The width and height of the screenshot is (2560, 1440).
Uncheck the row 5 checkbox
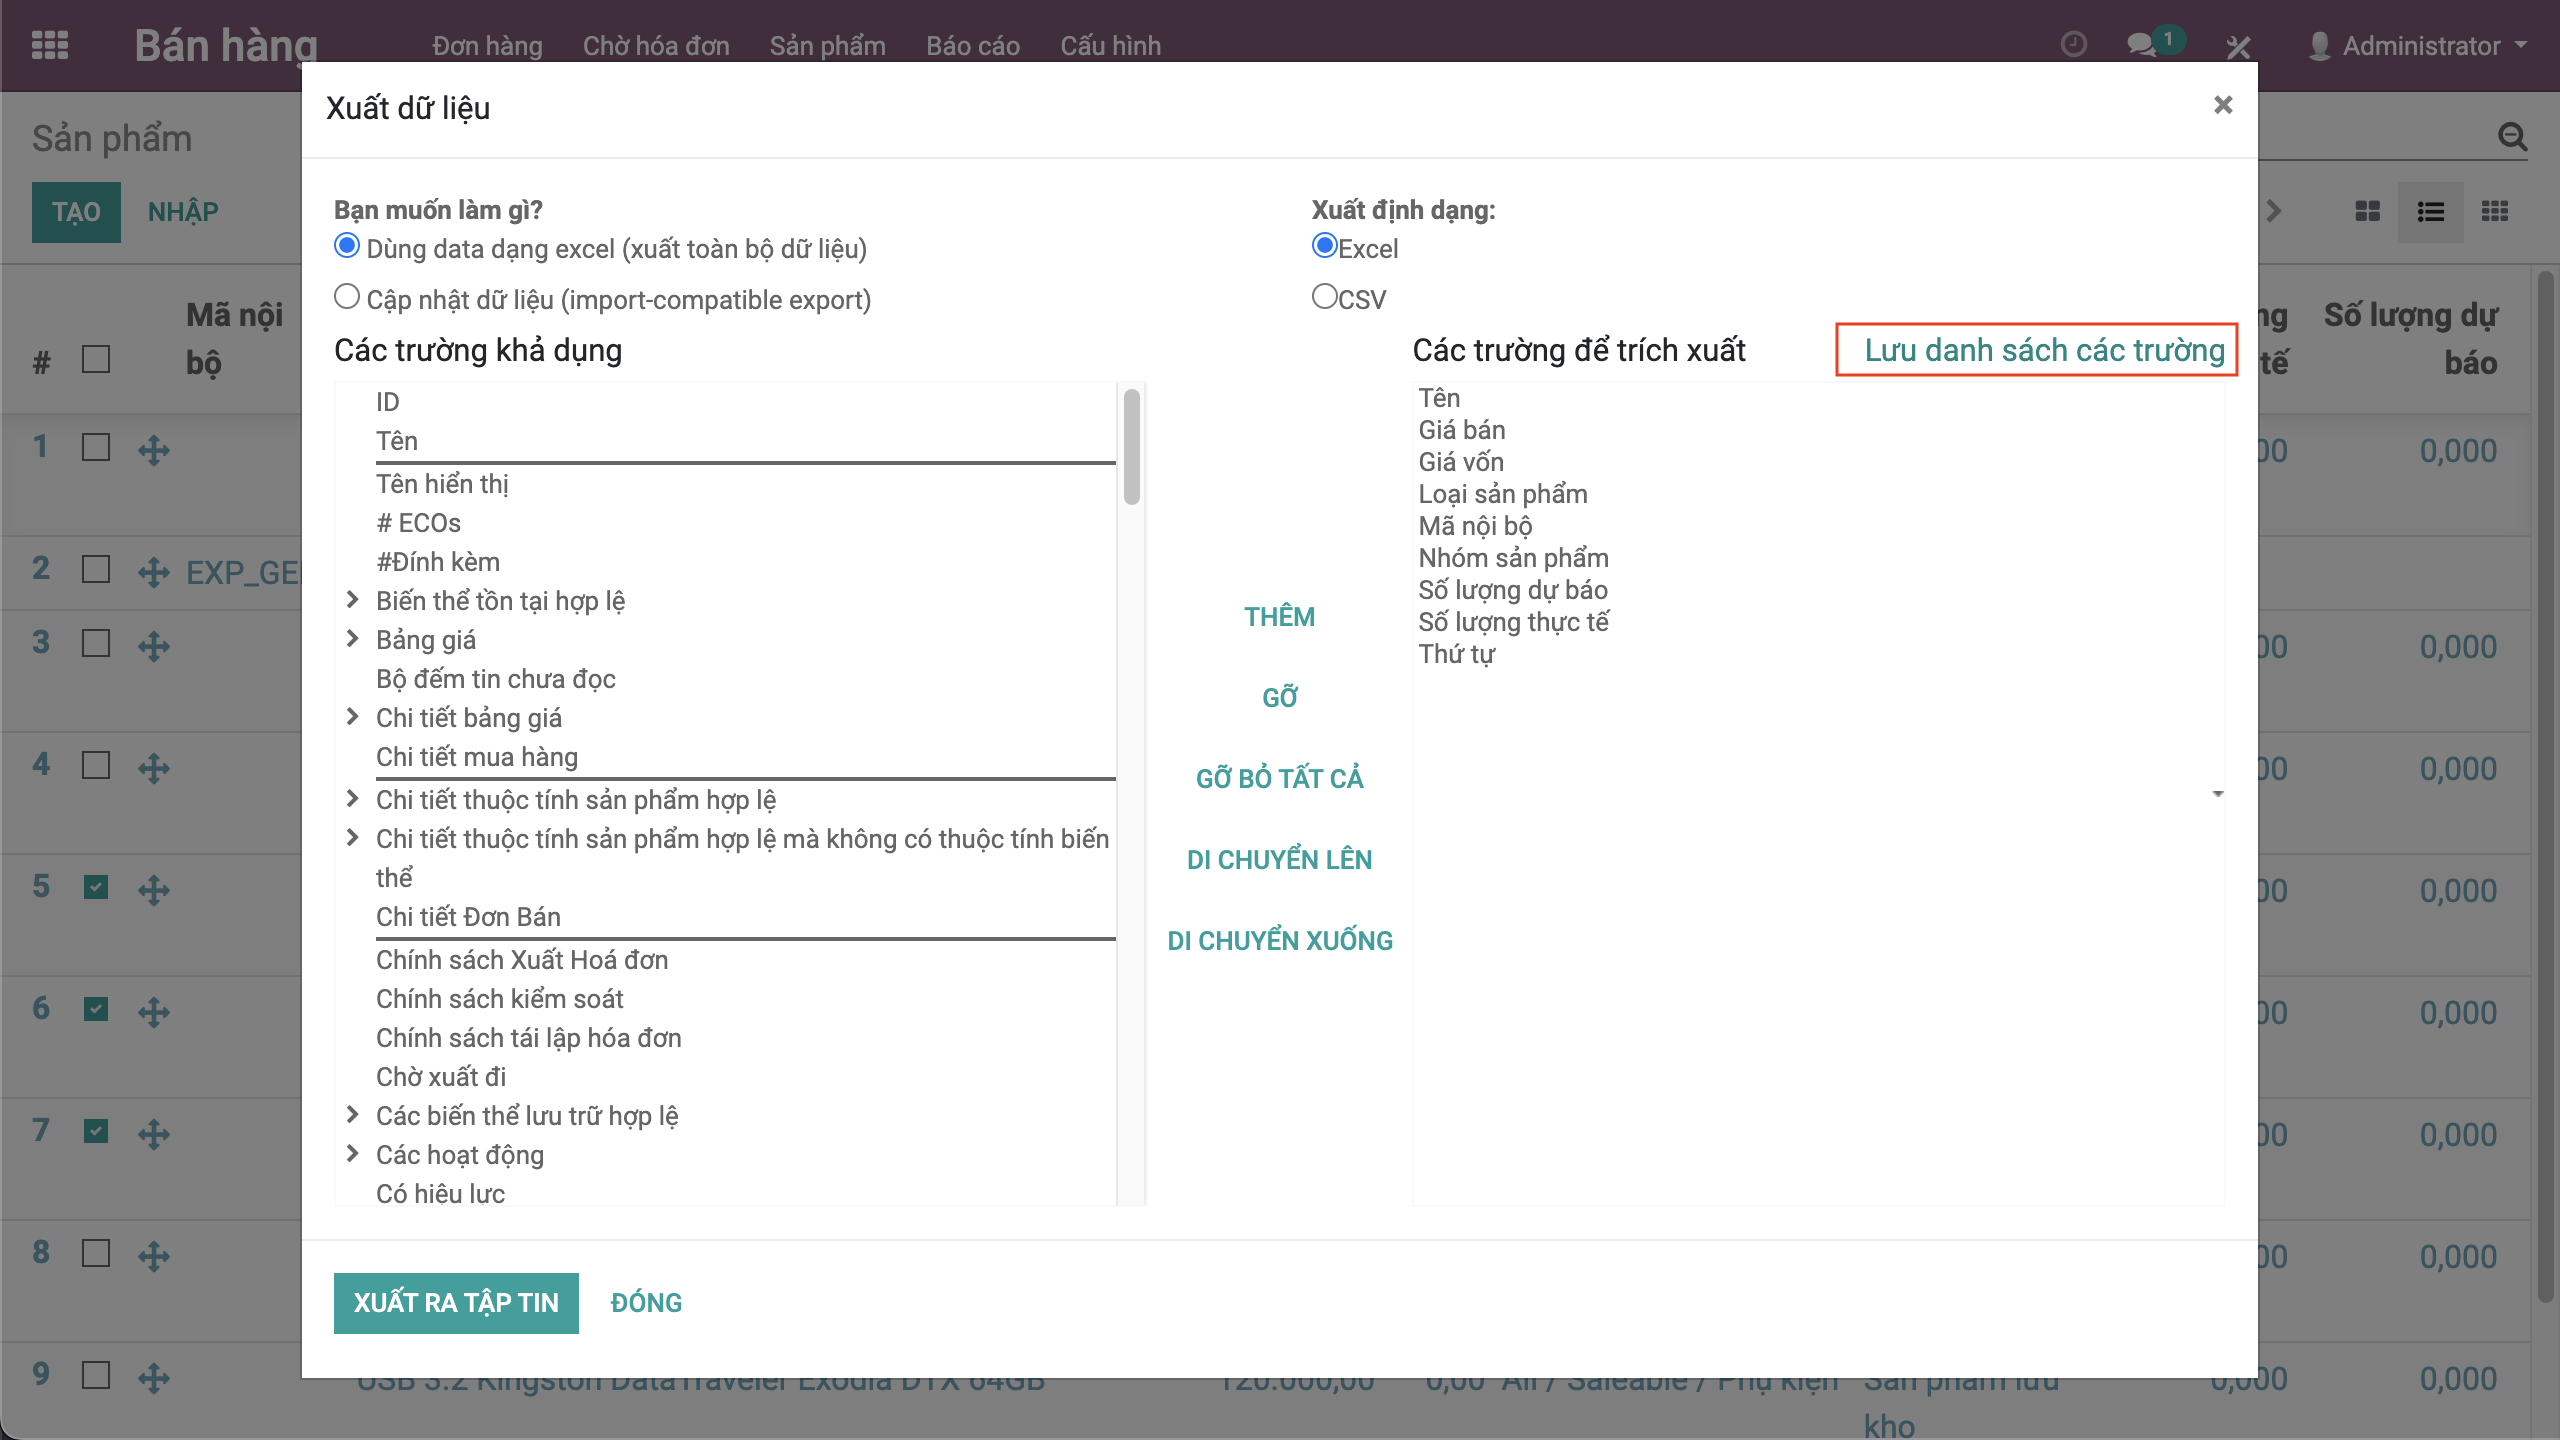pyautogui.click(x=96, y=887)
